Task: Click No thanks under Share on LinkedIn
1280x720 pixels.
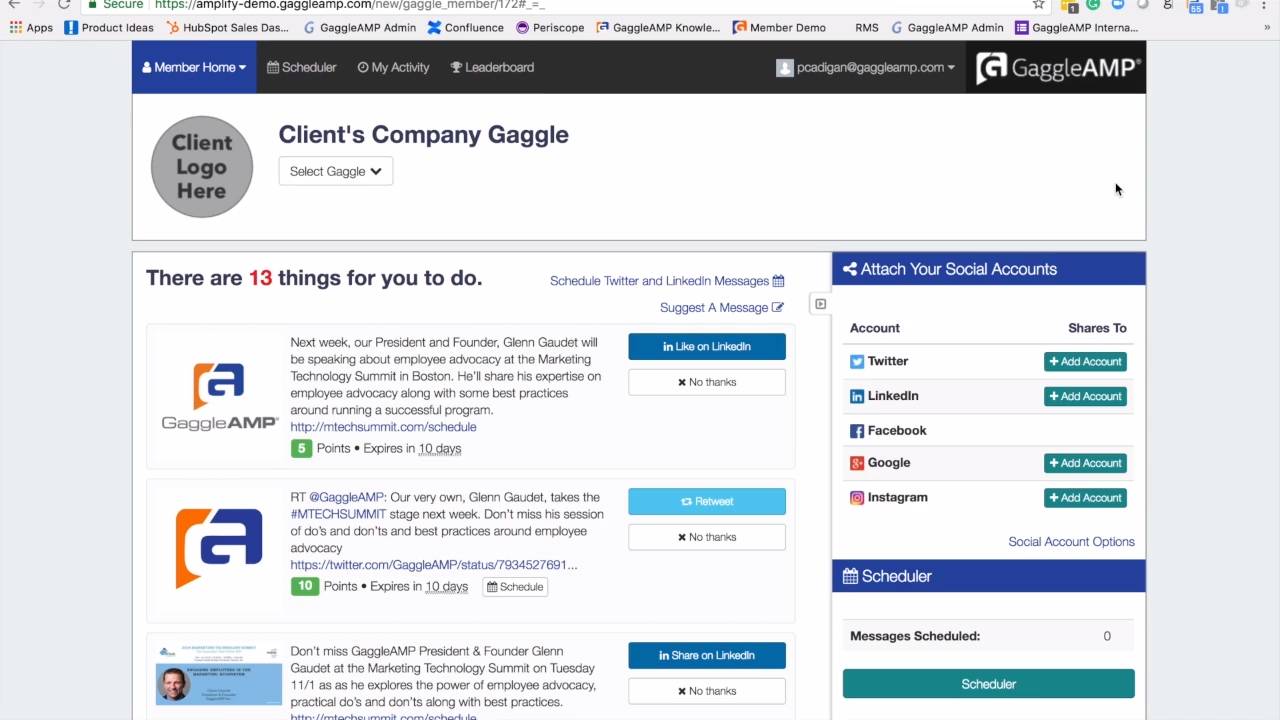Action: 707,691
